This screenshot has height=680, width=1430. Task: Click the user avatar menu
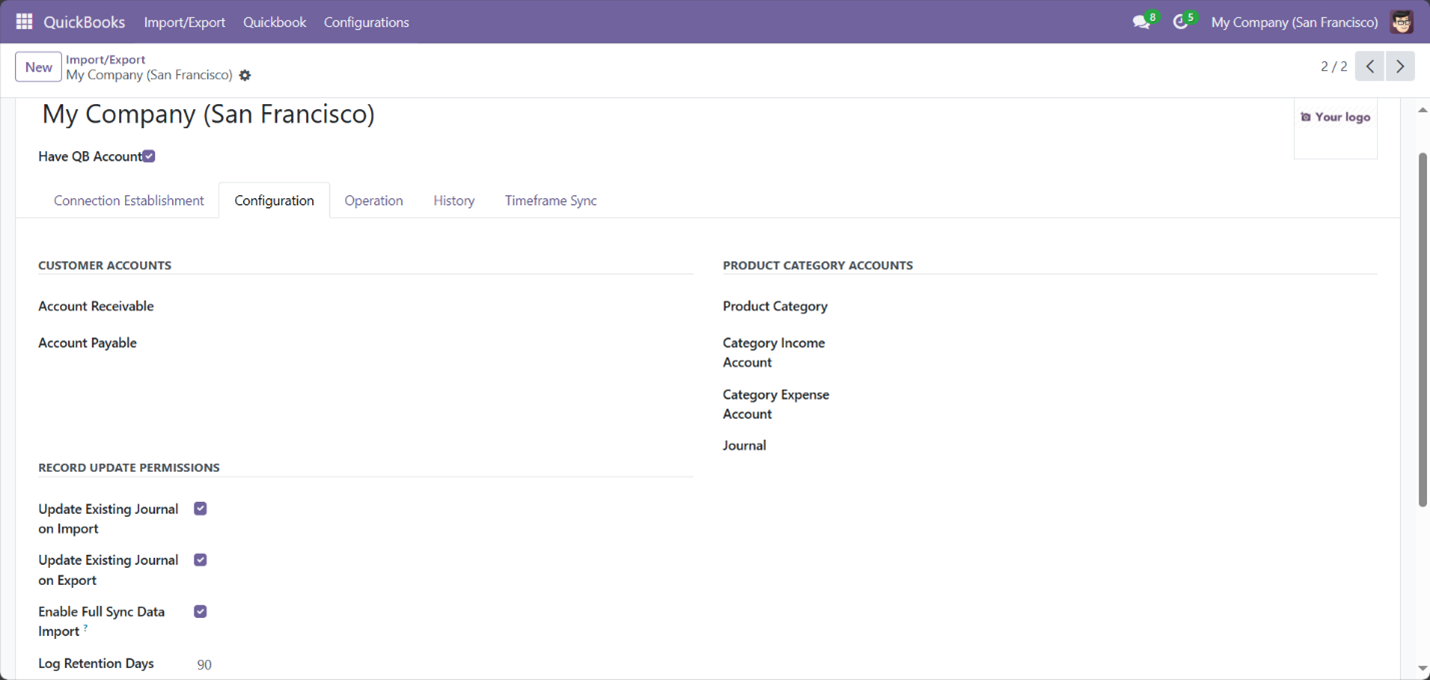pos(1401,21)
